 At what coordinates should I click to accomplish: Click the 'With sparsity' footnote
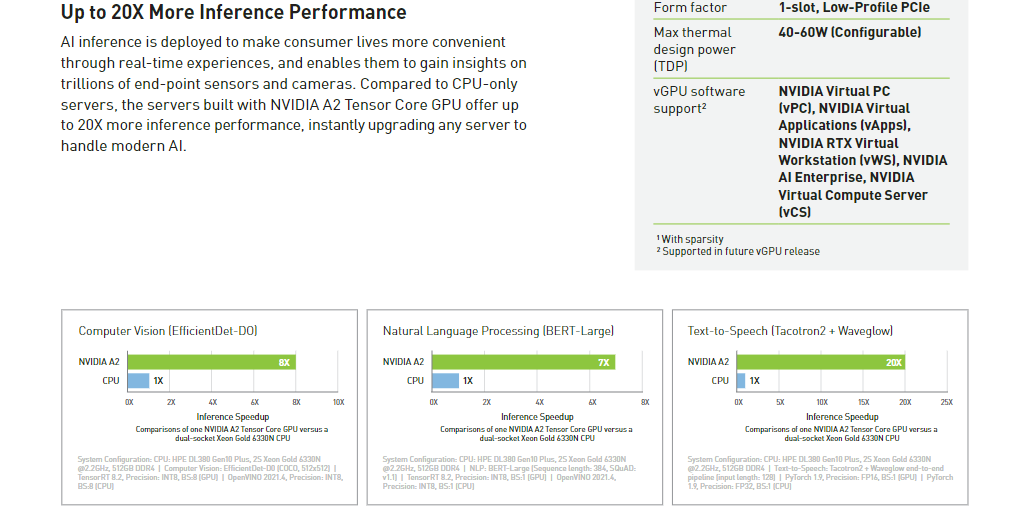[690, 240]
